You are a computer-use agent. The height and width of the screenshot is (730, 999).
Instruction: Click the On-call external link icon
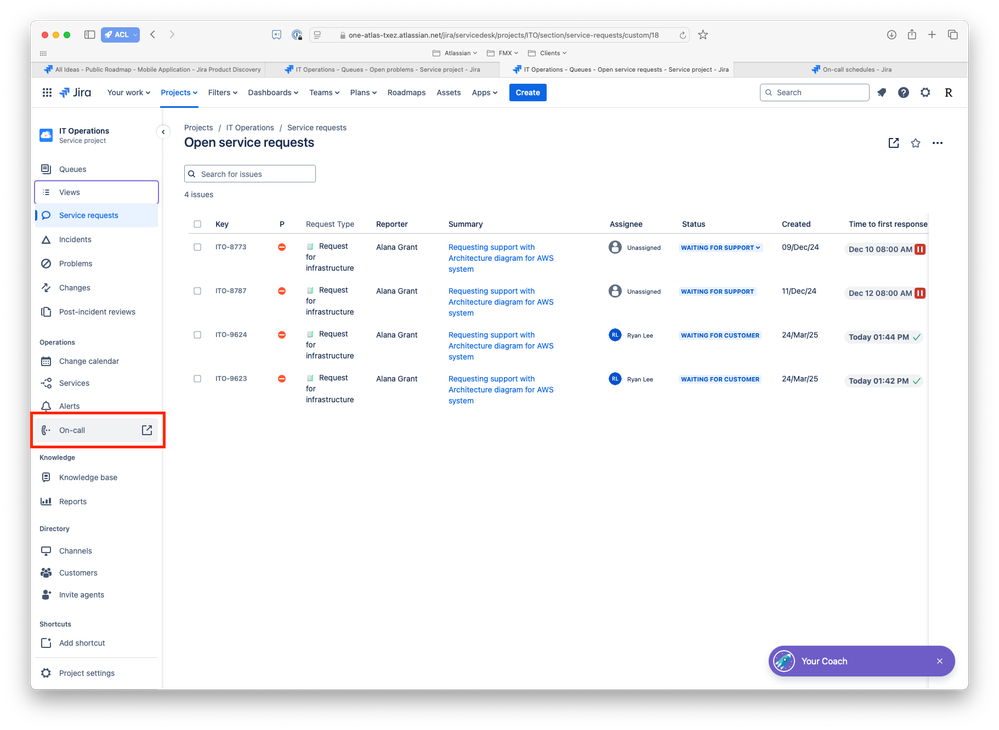pyautogui.click(x=147, y=430)
